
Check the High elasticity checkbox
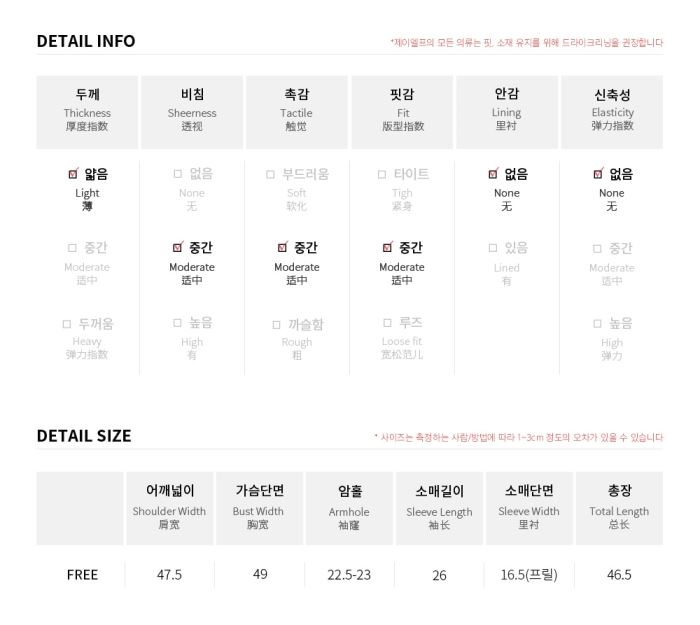(x=597, y=324)
